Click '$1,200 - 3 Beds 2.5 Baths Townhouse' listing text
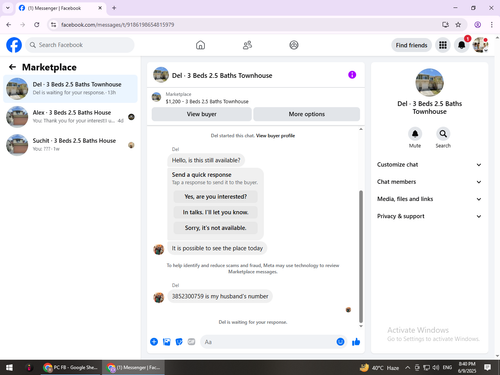This screenshot has height=375, width=500. point(207,101)
